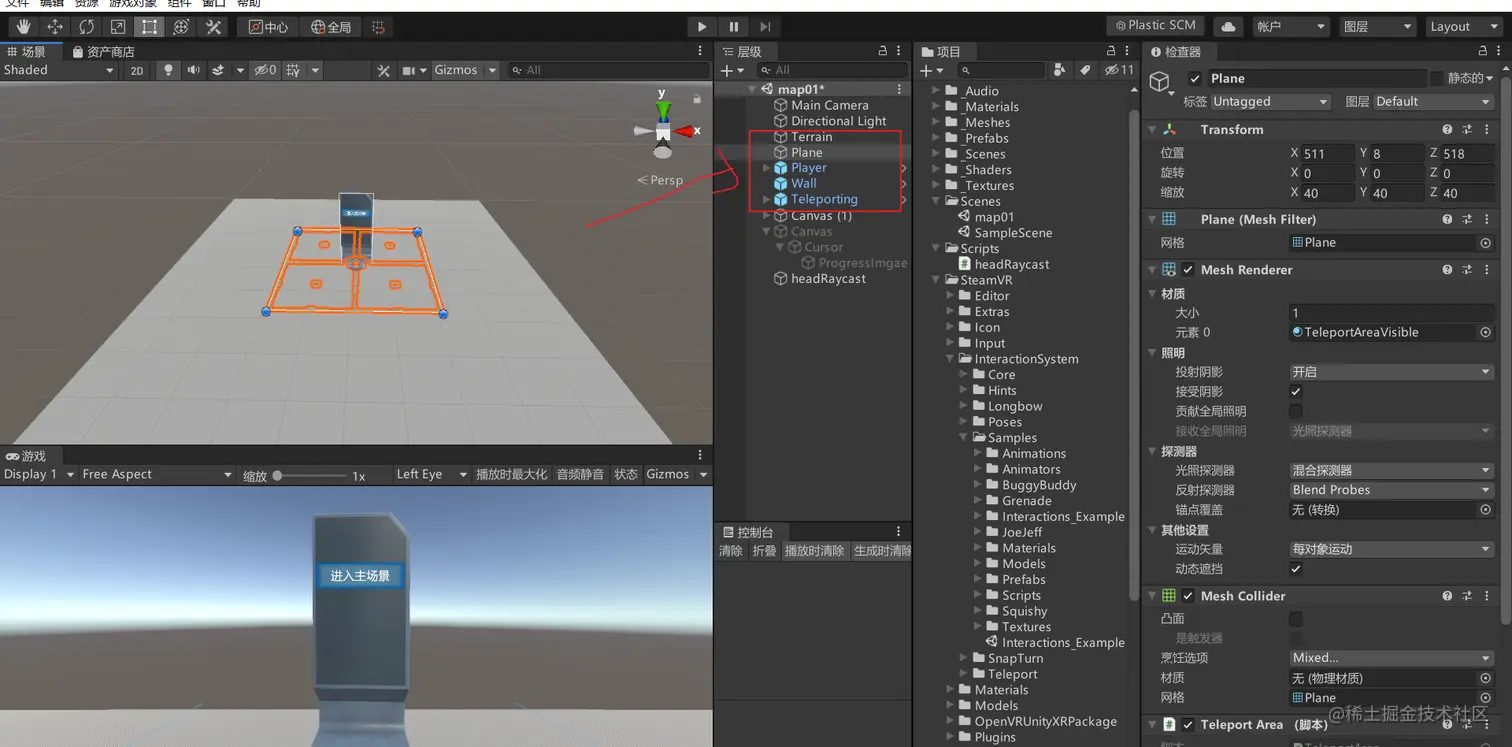The width and height of the screenshot is (1512, 747).
Task: Select the 检查器 inspector tab
Action: [x=1176, y=51]
